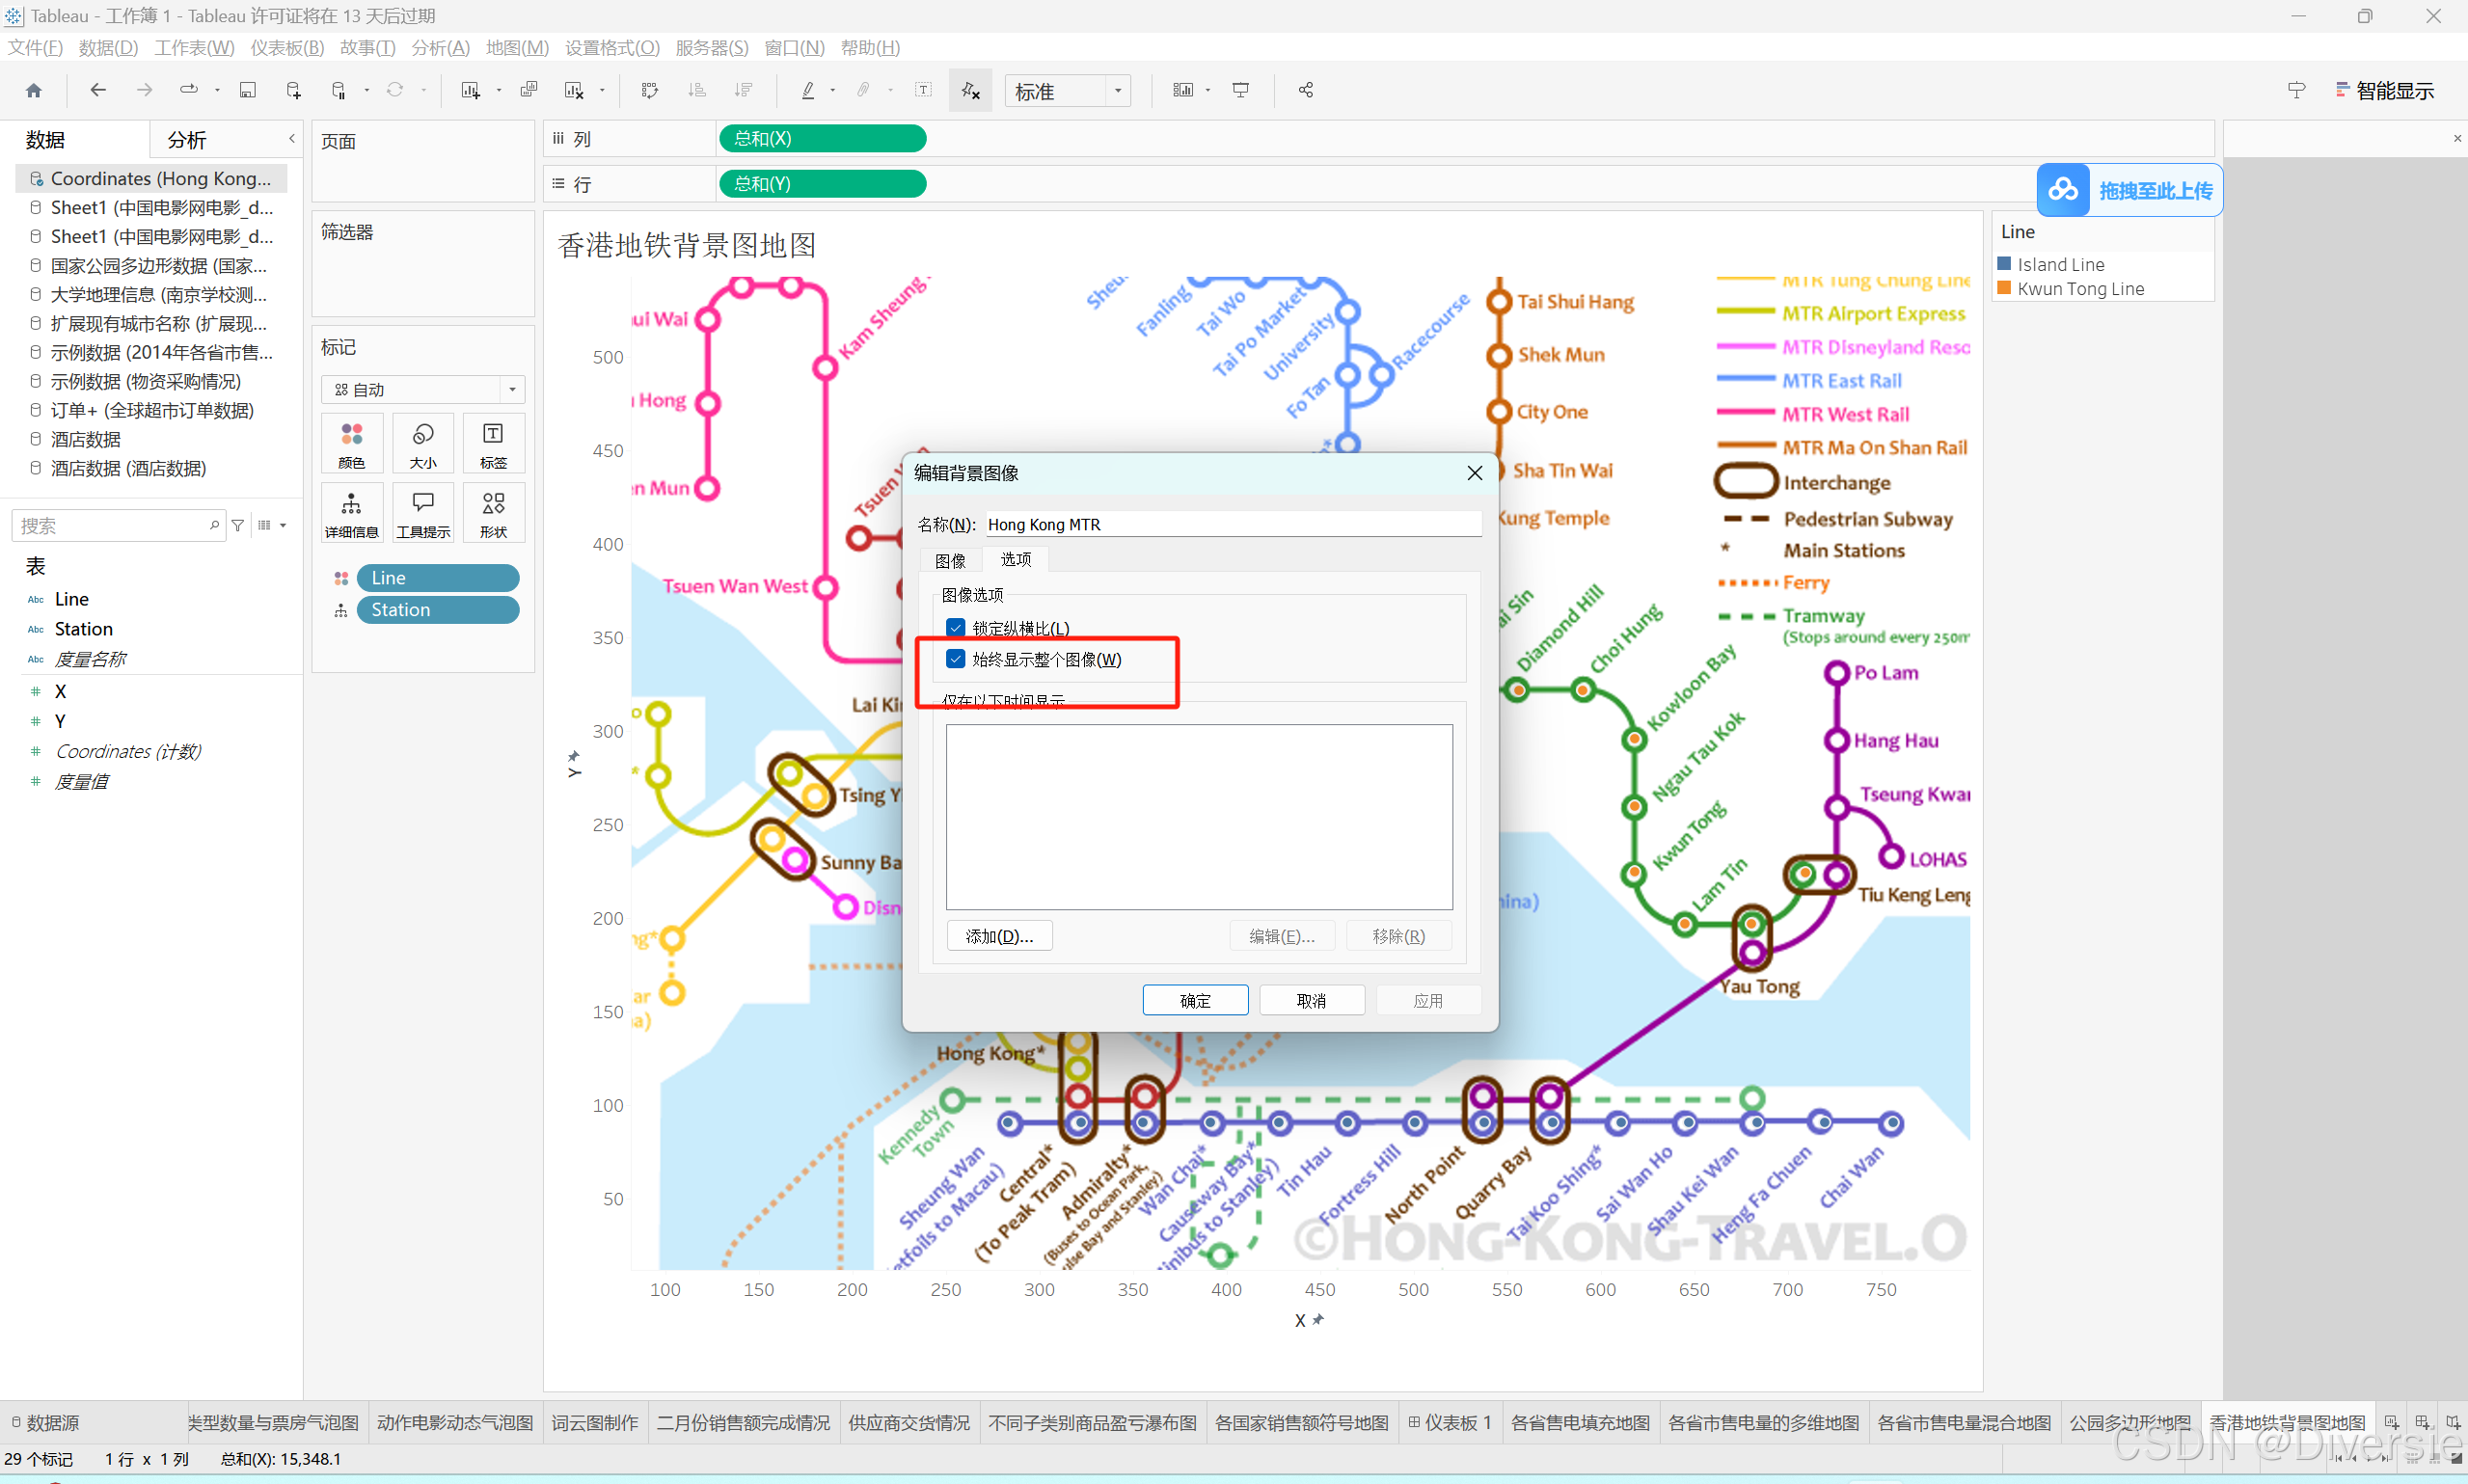Image resolution: width=2468 pixels, height=1484 pixels.
Task: Click 添加(D)... to add a condition
Action: tap(999, 936)
